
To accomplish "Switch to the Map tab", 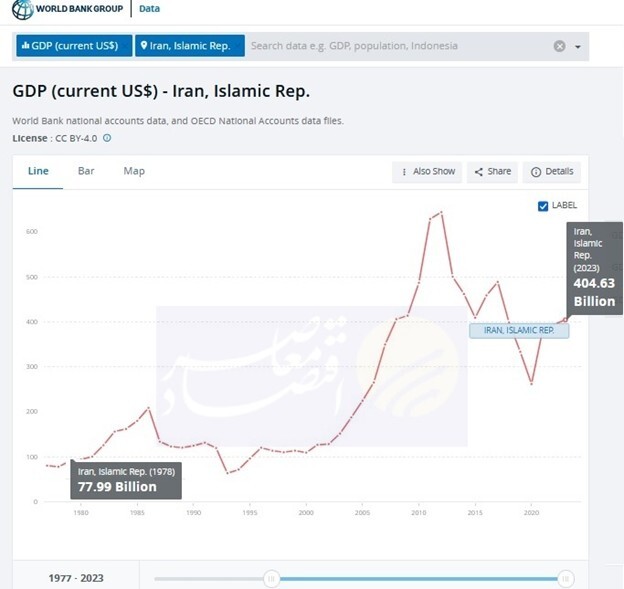I will point(134,171).
